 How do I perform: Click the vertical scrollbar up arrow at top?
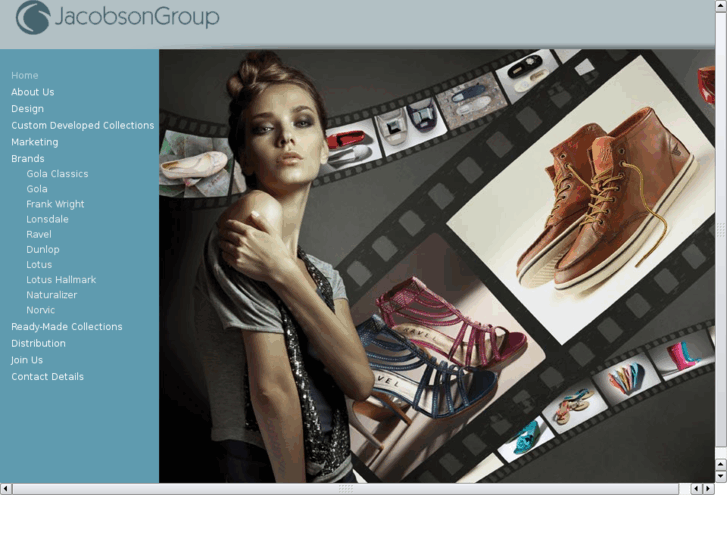[x=721, y=5]
